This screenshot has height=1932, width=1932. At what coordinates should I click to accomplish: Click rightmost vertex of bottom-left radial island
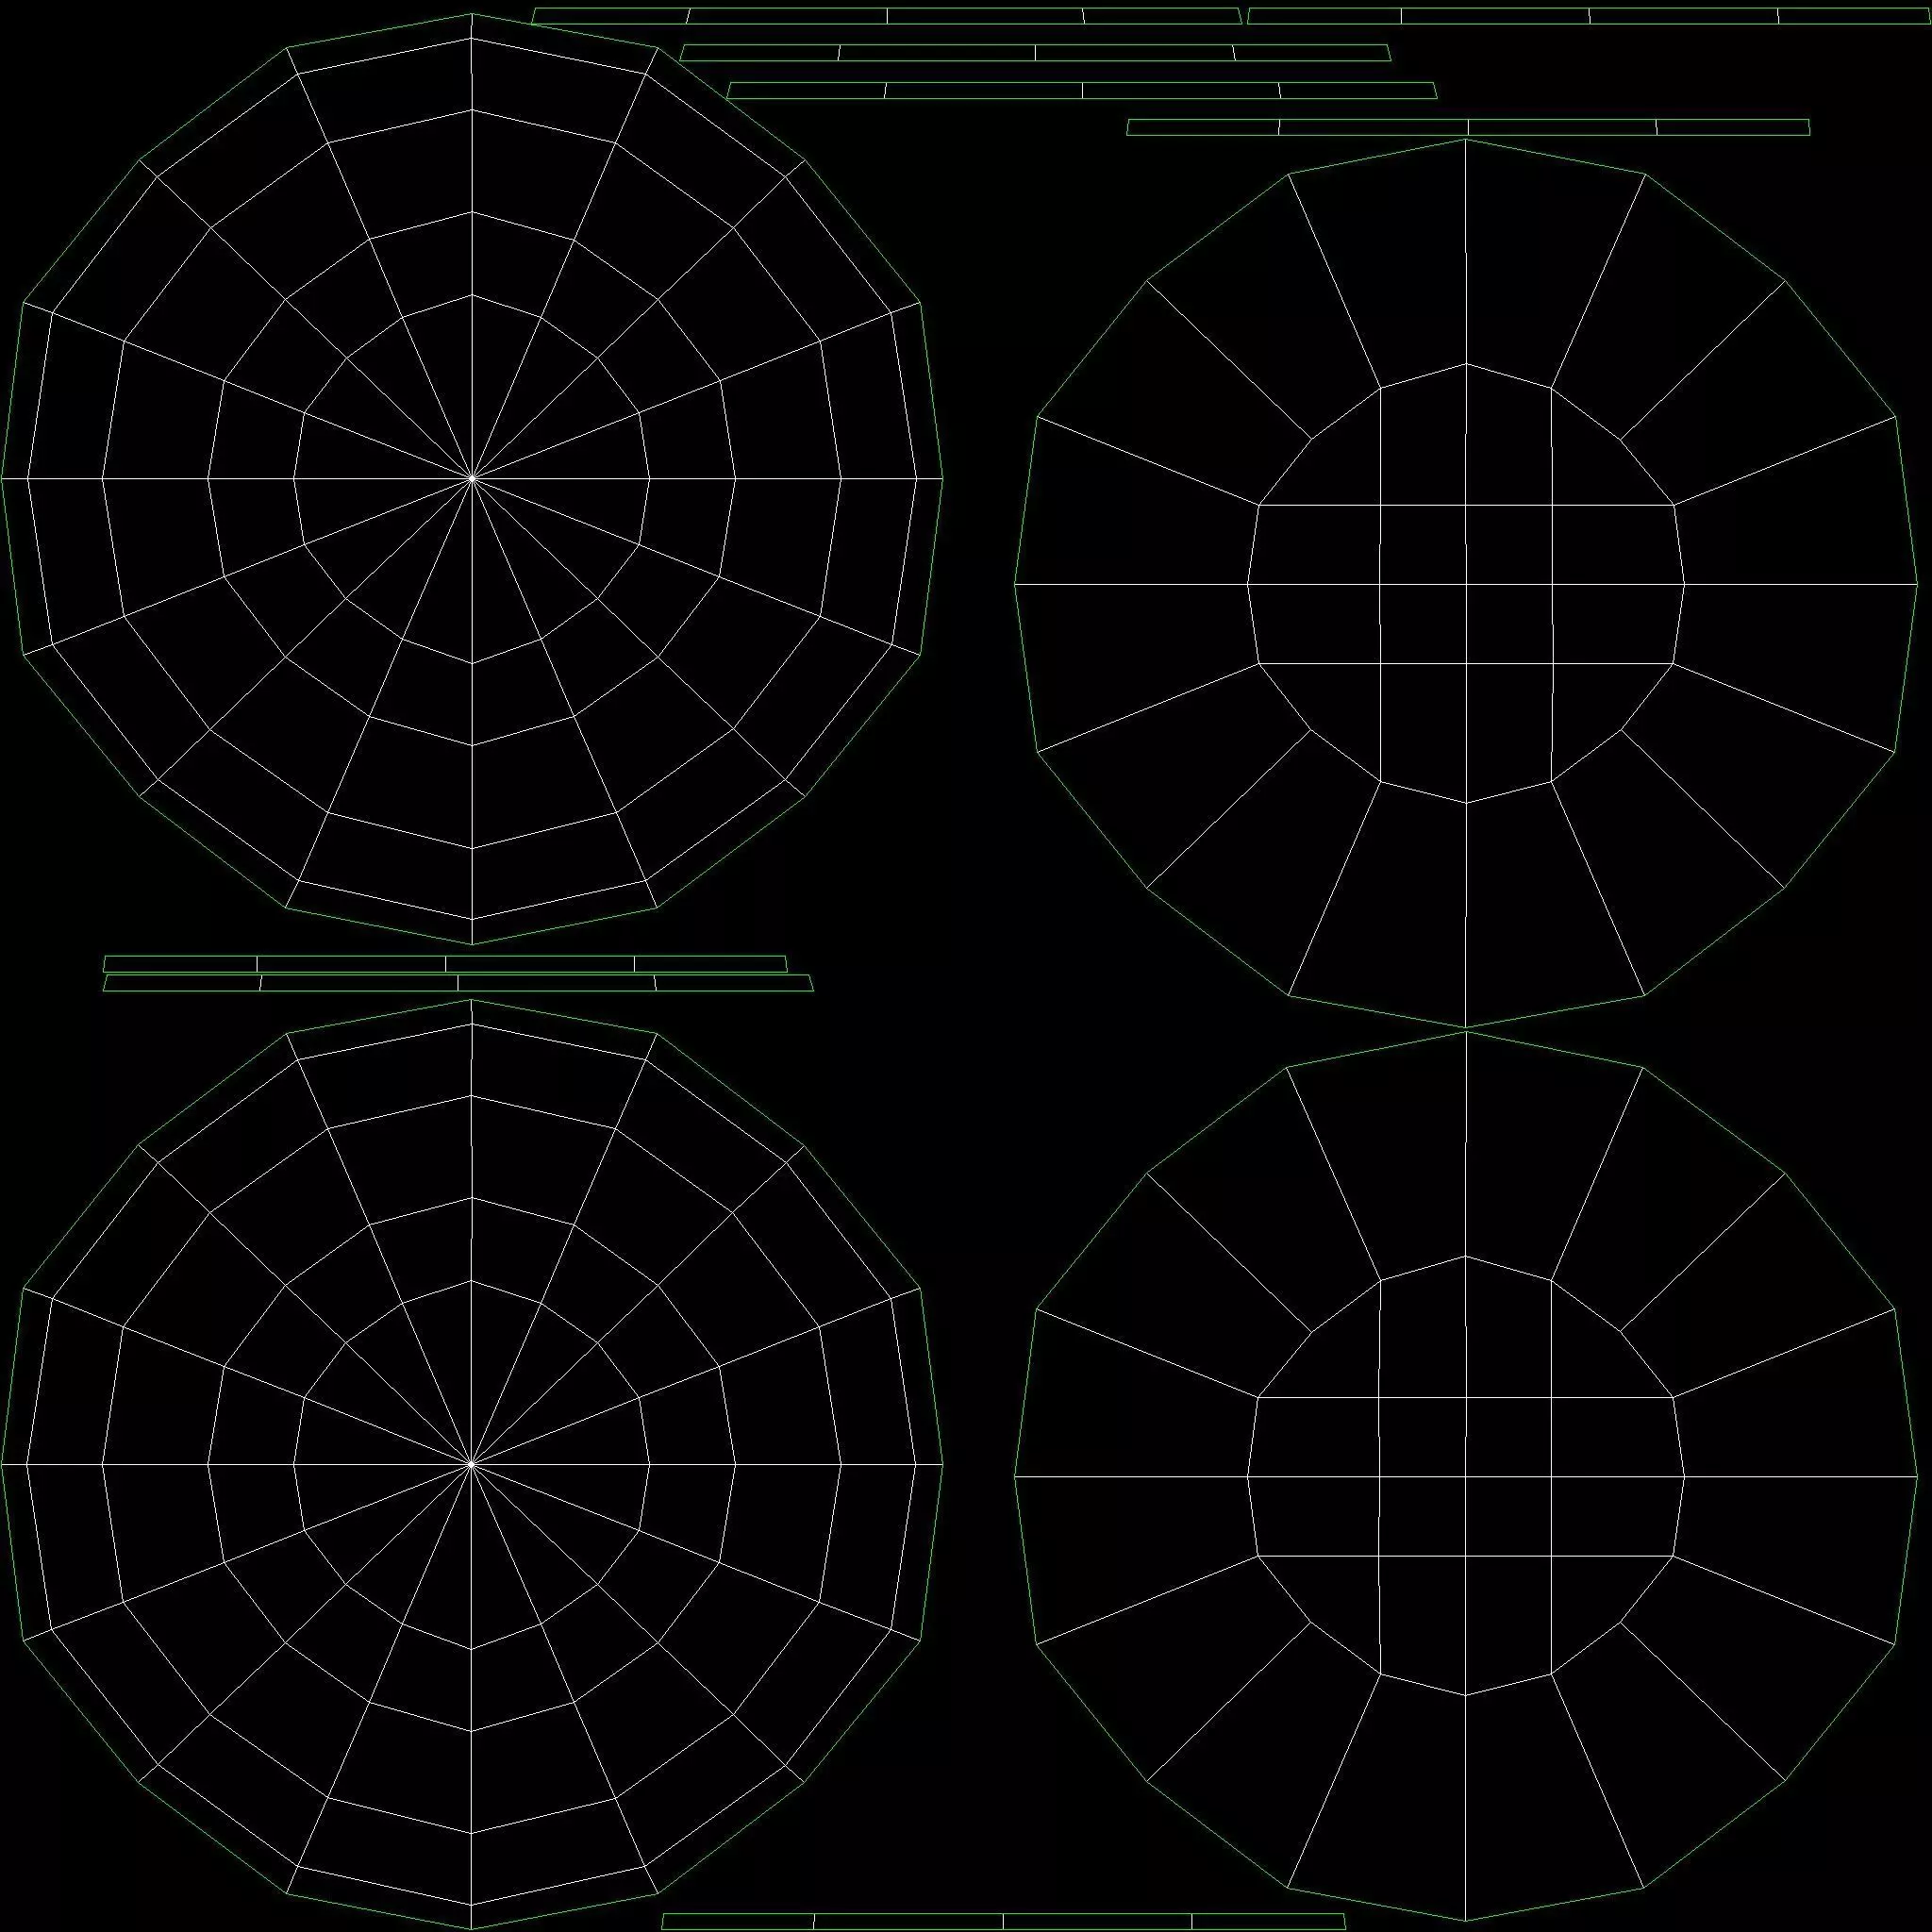click(x=943, y=1464)
